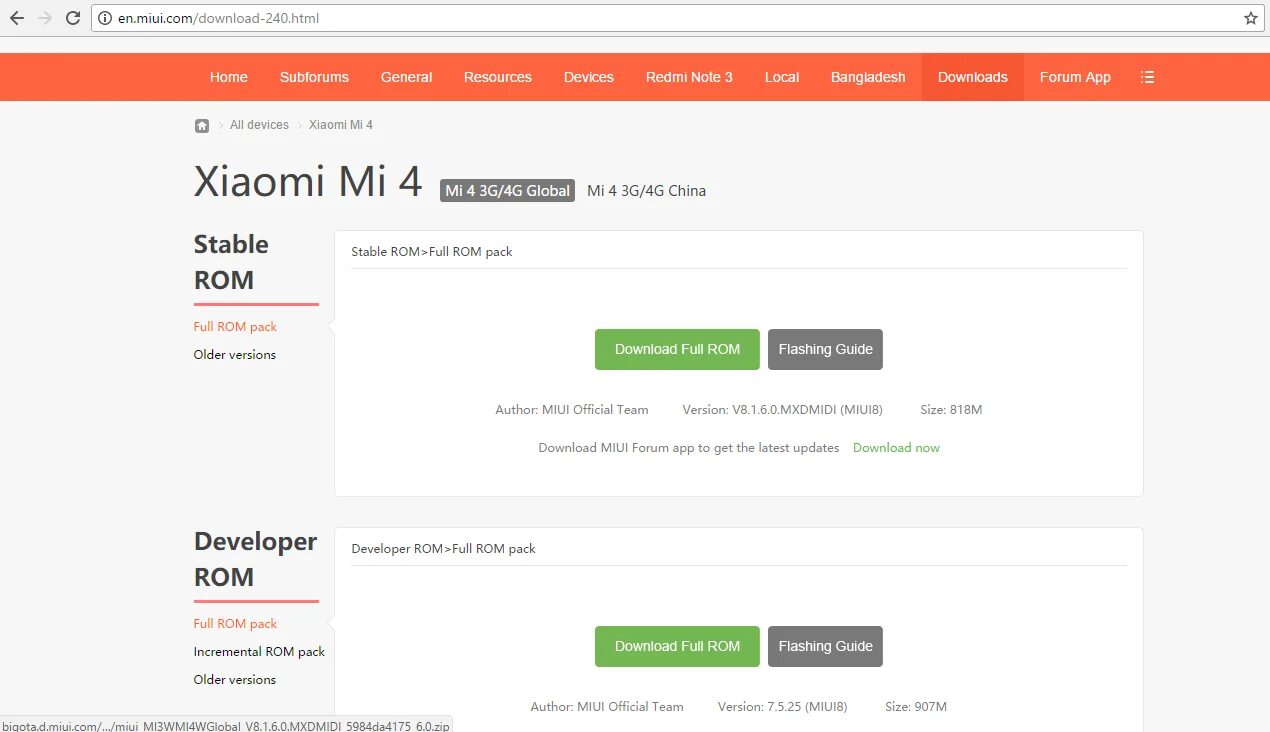Click the Size: 818M text

pyautogui.click(x=951, y=410)
